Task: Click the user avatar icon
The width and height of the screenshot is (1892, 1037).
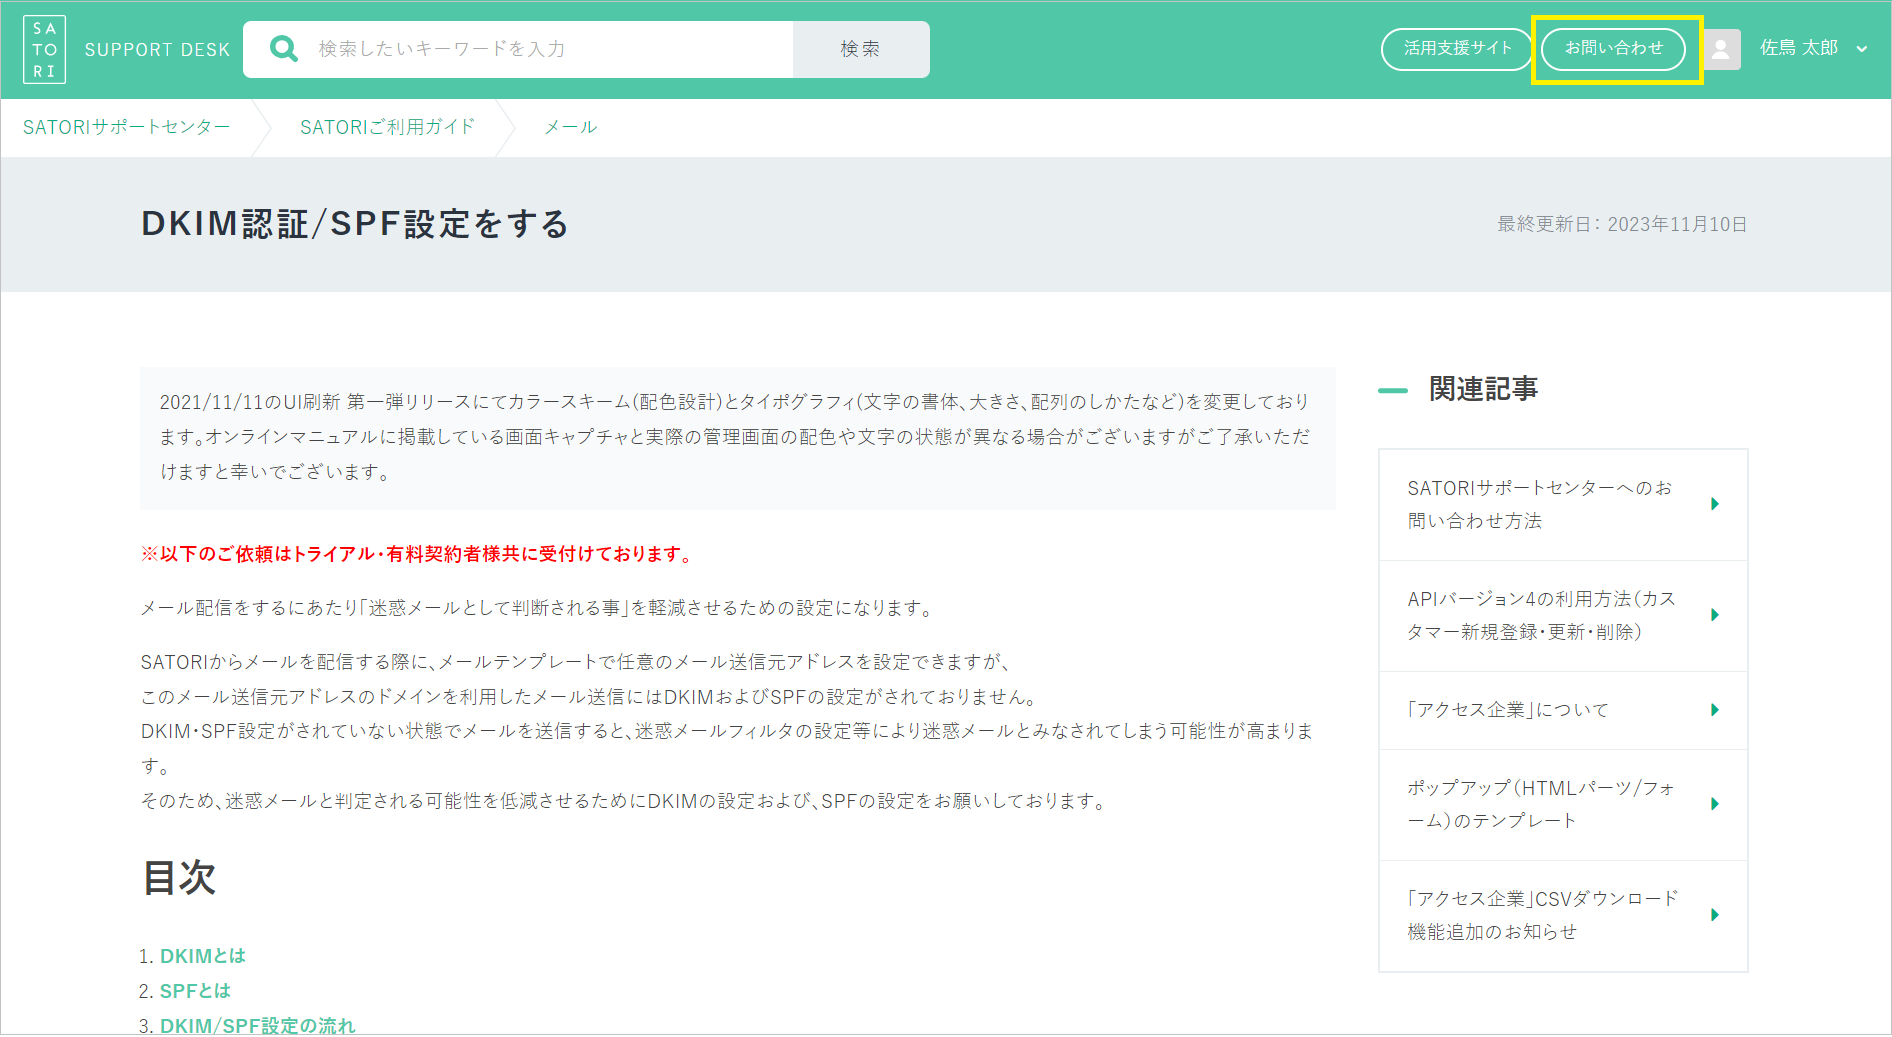Action: (x=1721, y=49)
